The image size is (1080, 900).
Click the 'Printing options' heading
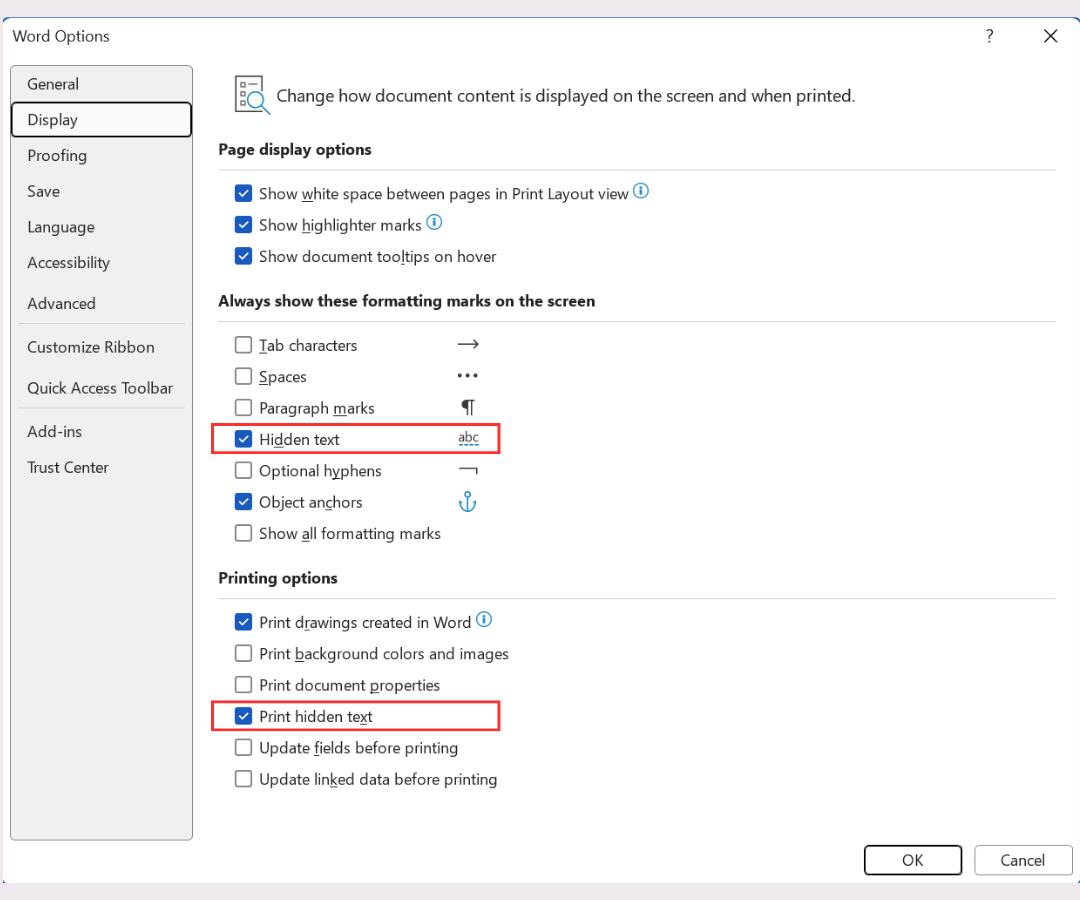(x=278, y=578)
